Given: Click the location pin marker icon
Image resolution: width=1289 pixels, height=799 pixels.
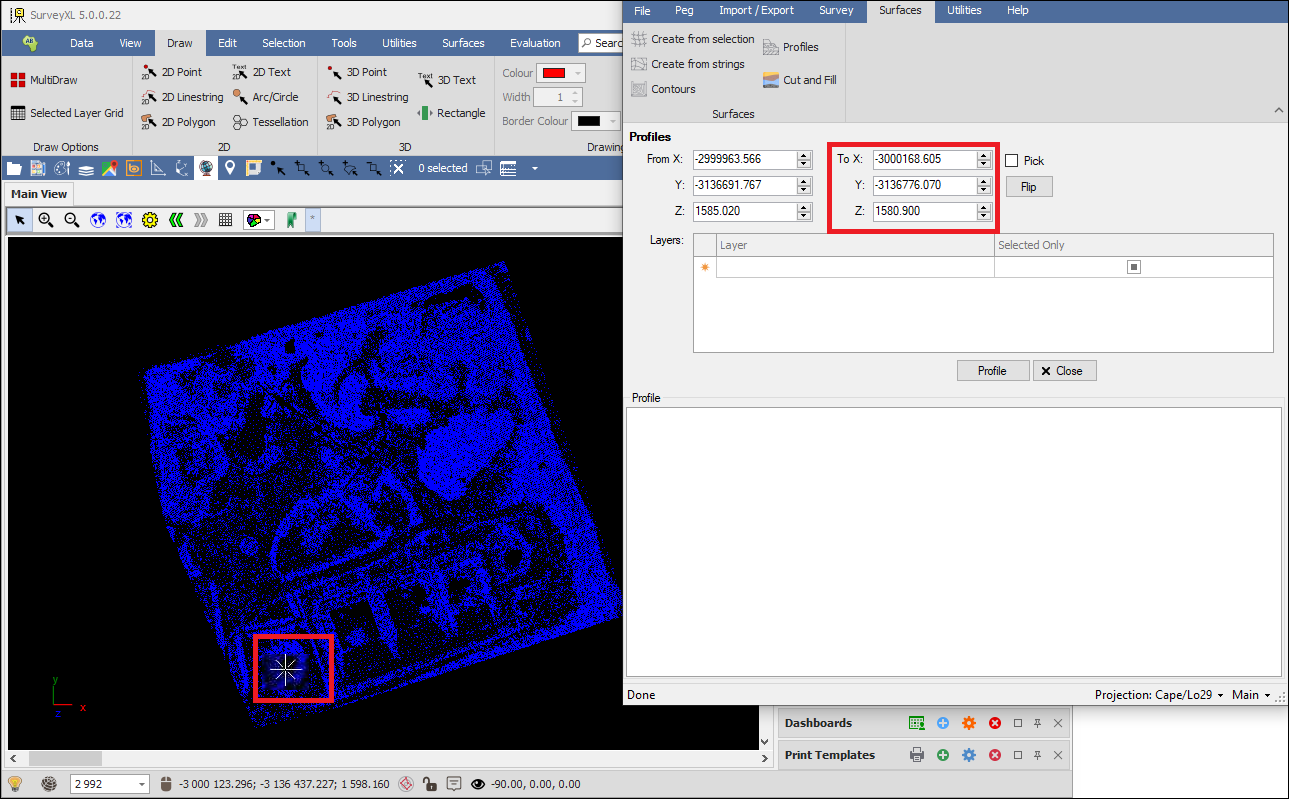Looking at the screenshot, I should pos(230,168).
